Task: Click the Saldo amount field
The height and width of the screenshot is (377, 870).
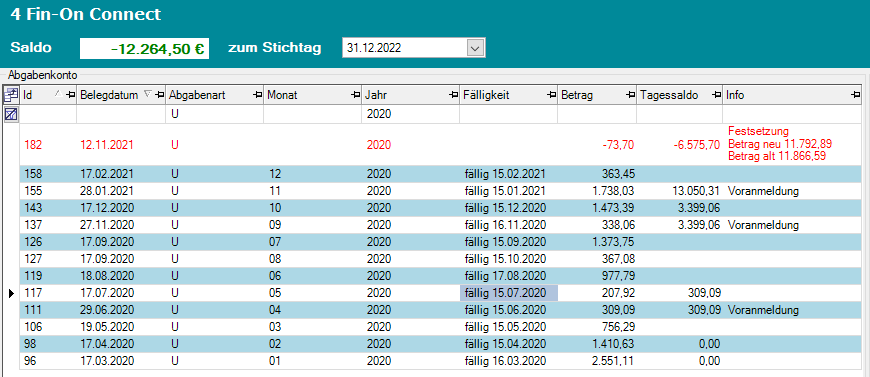Action: 144,48
